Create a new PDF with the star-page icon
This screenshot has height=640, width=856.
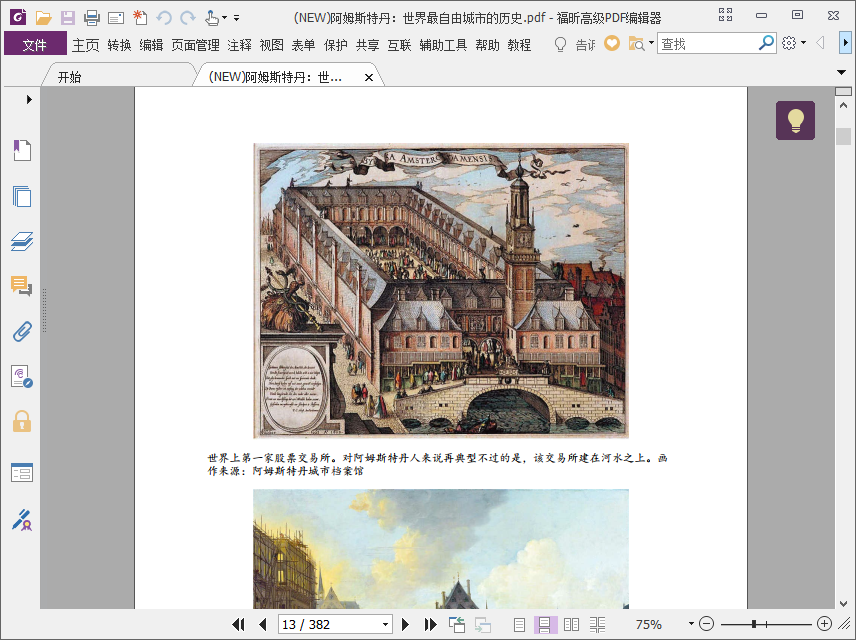[140, 17]
